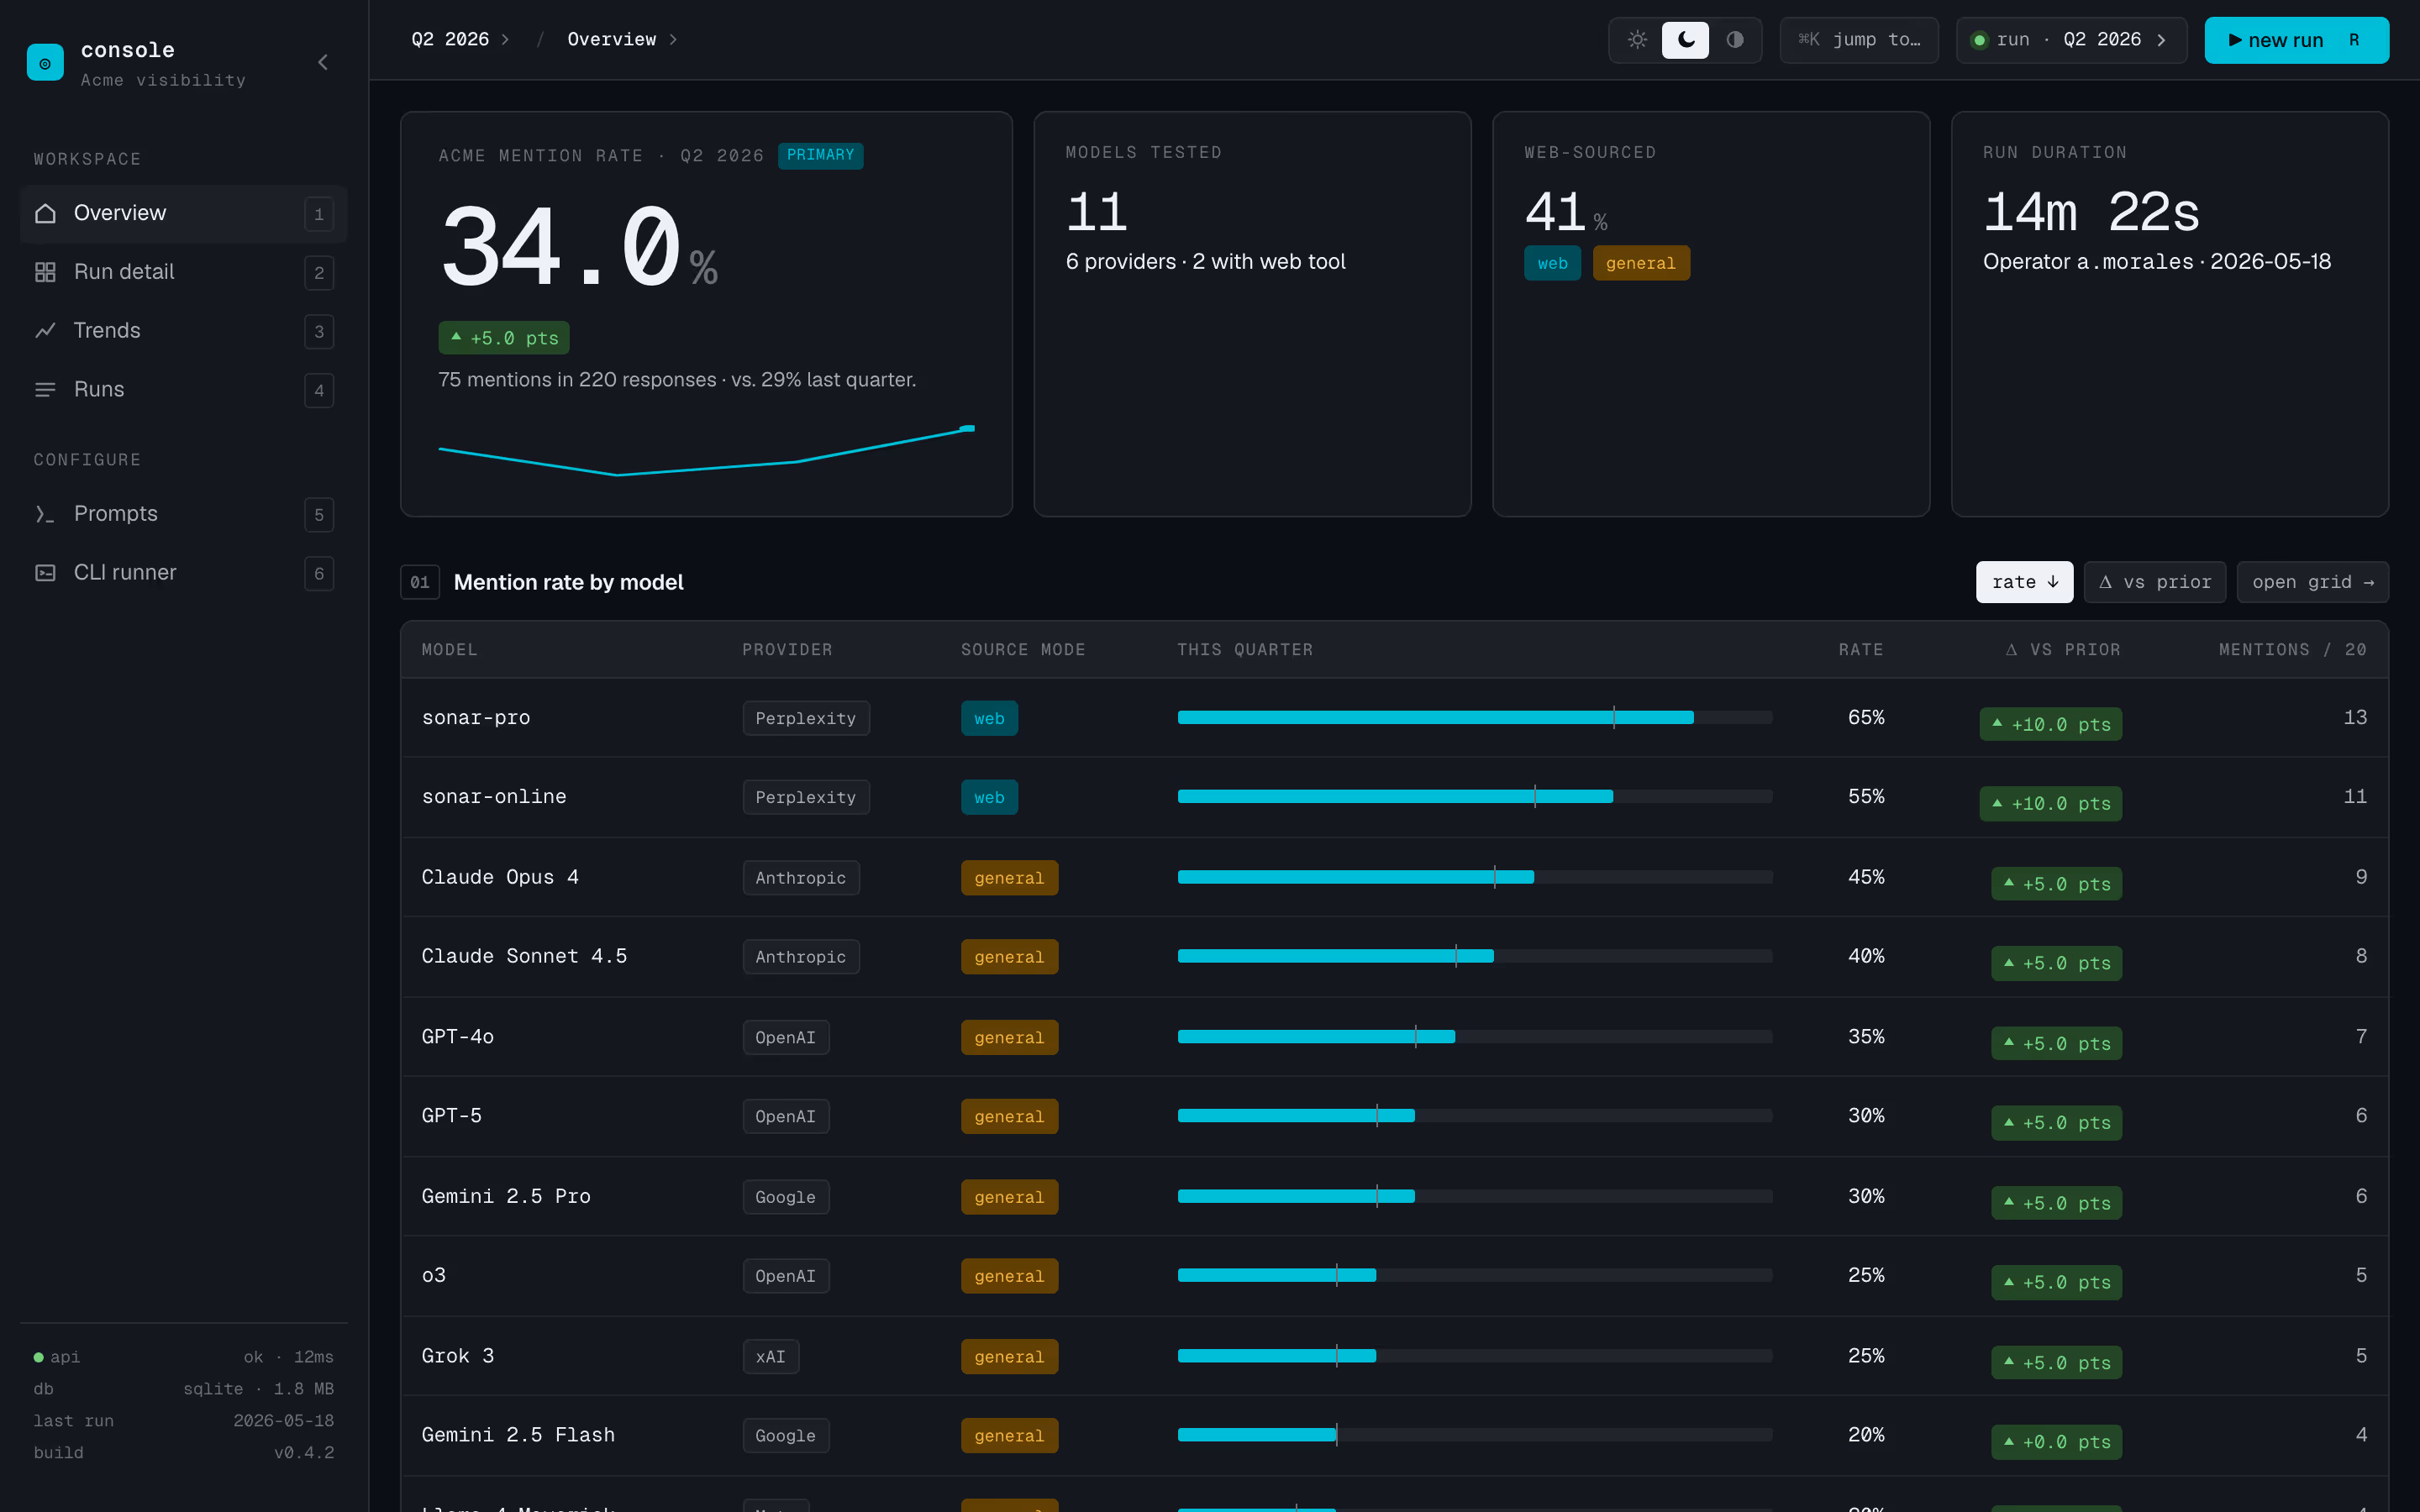Click the Runs list icon

coord(45,390)
